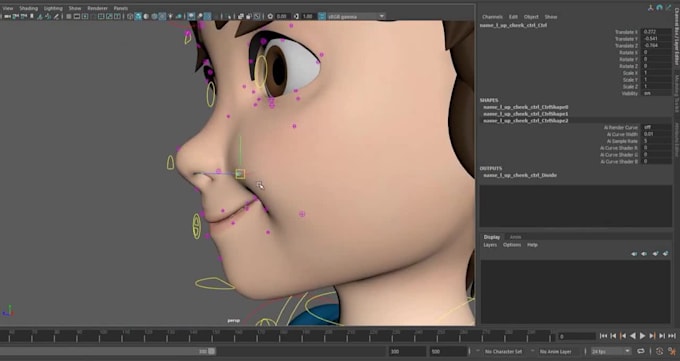Play animation backwards
The width and height of the screenshot is (680, 361).
[633, 336]
